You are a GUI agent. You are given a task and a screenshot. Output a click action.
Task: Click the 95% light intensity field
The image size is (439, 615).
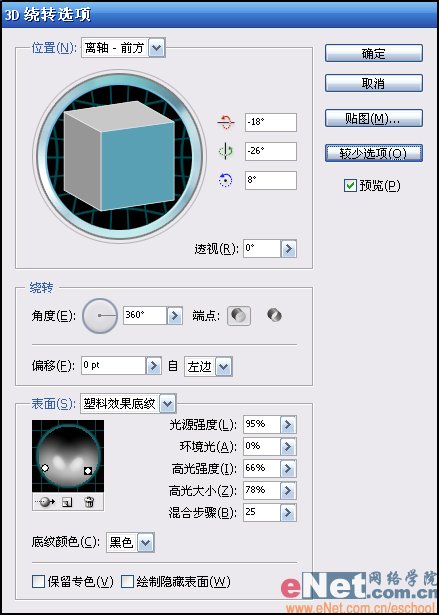click(262, 424)
